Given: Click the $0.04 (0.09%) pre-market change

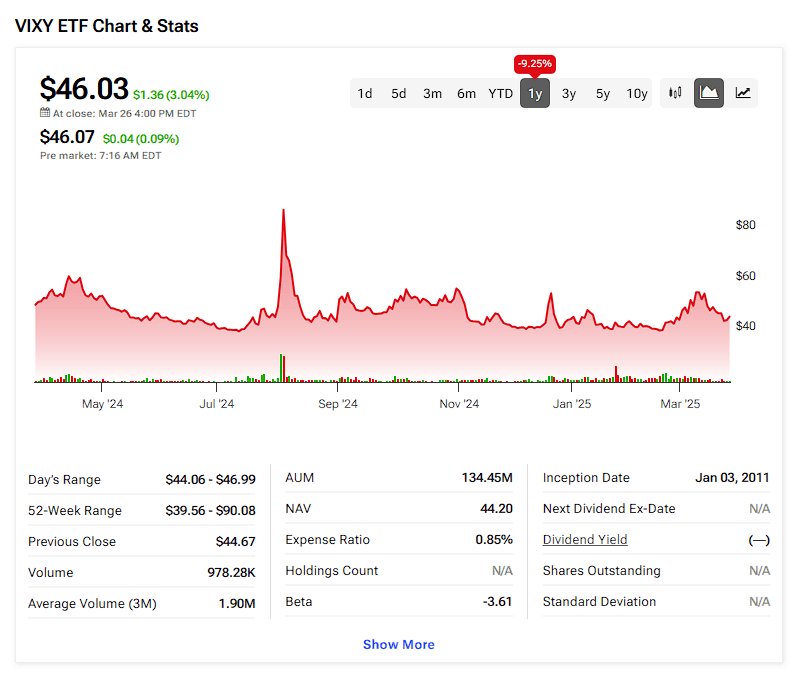Looking at the screenshot, I should click(141, 139).
